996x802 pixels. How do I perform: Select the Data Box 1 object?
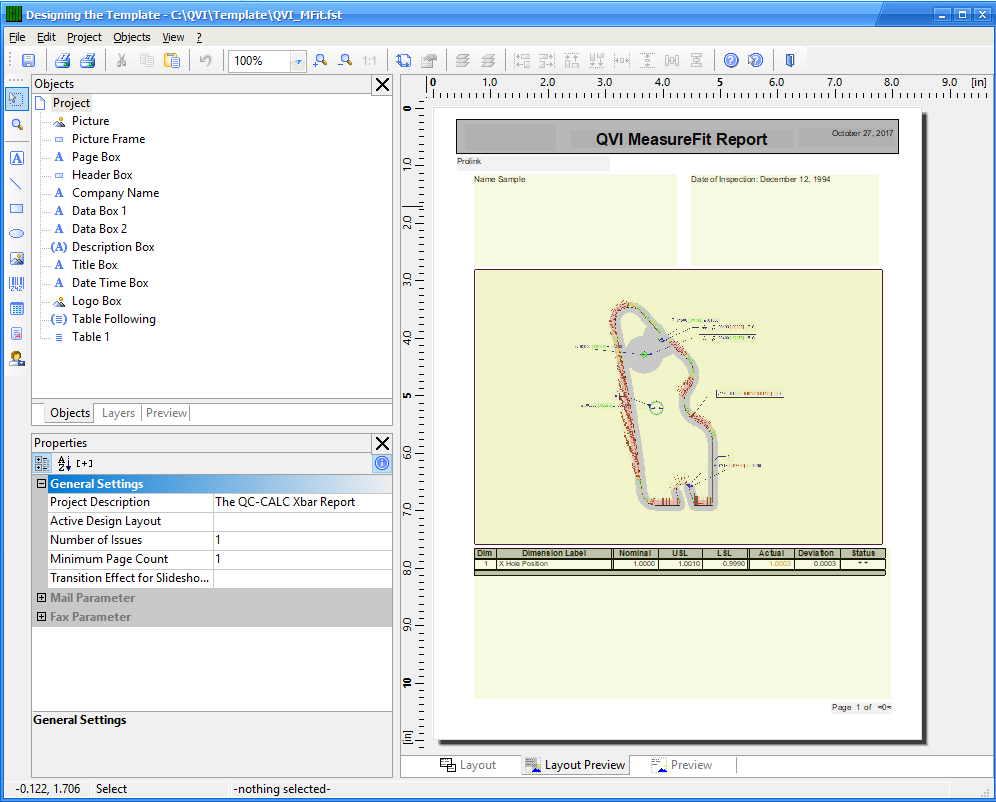point(99,211)
